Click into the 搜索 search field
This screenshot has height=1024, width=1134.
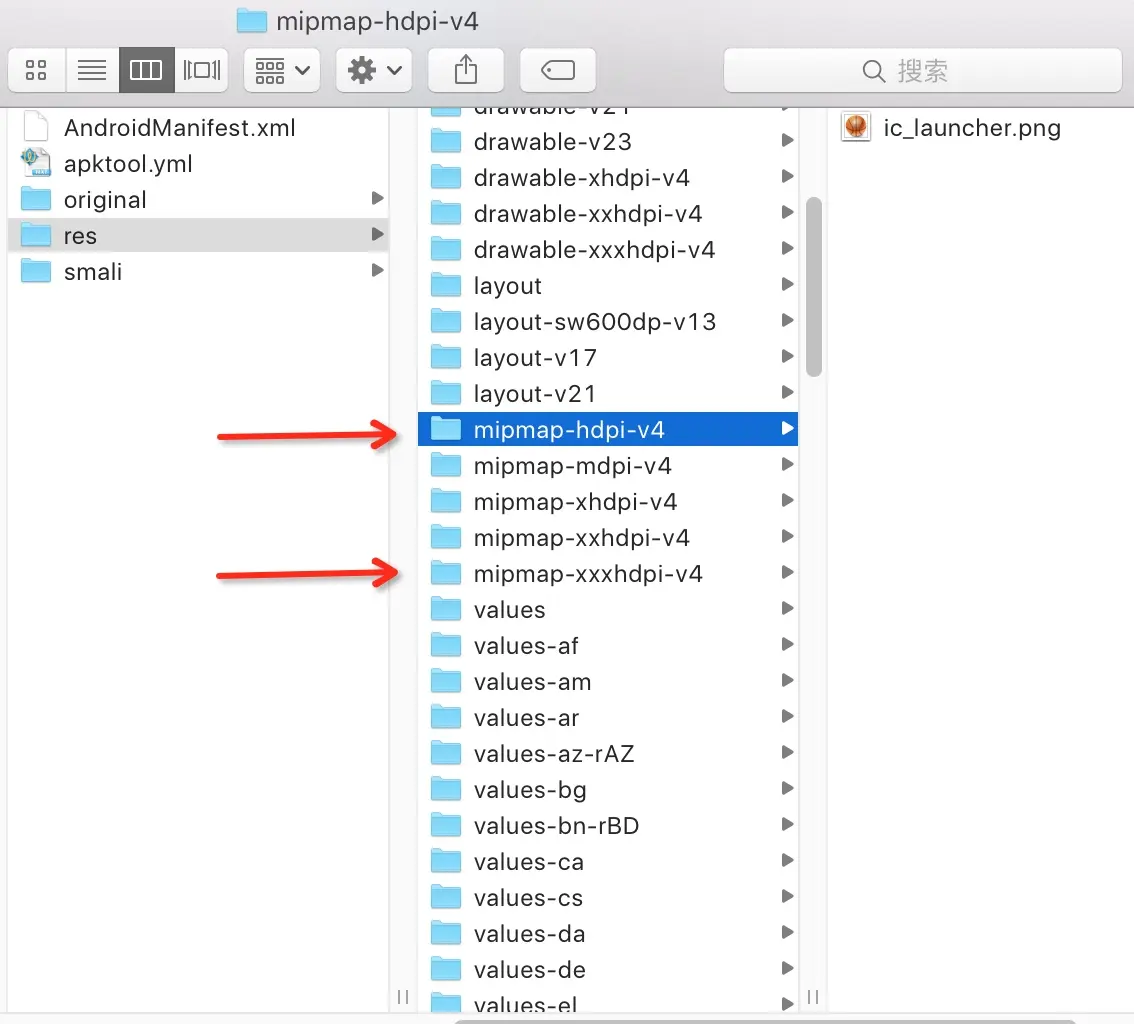click(923, 70)
